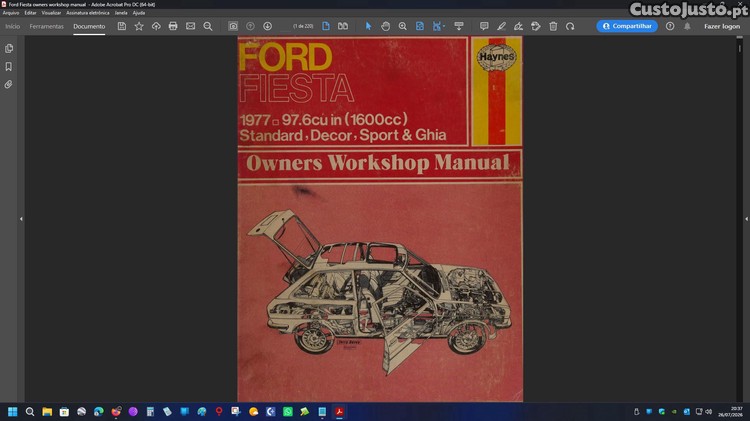Add a comment with the speech bubble icon
Screen dimensions: 750x421
[484, 26]
